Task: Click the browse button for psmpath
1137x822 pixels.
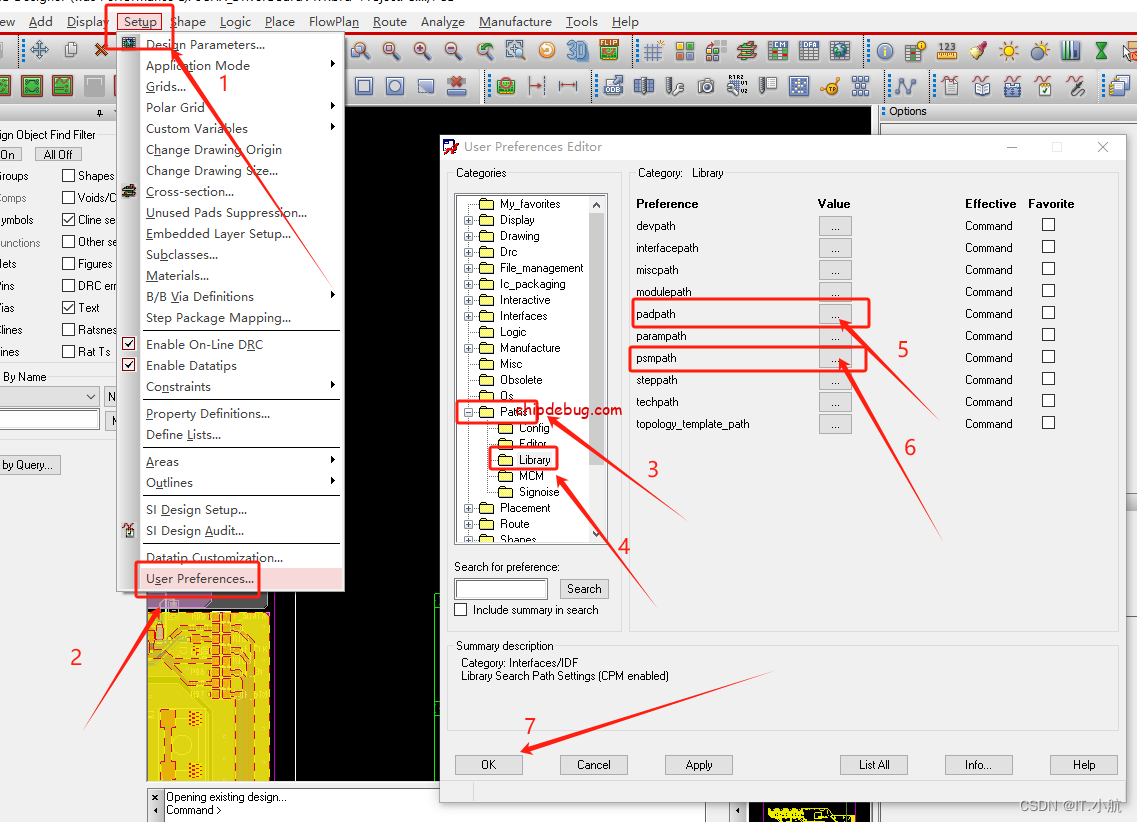Action: click(835, 358)
